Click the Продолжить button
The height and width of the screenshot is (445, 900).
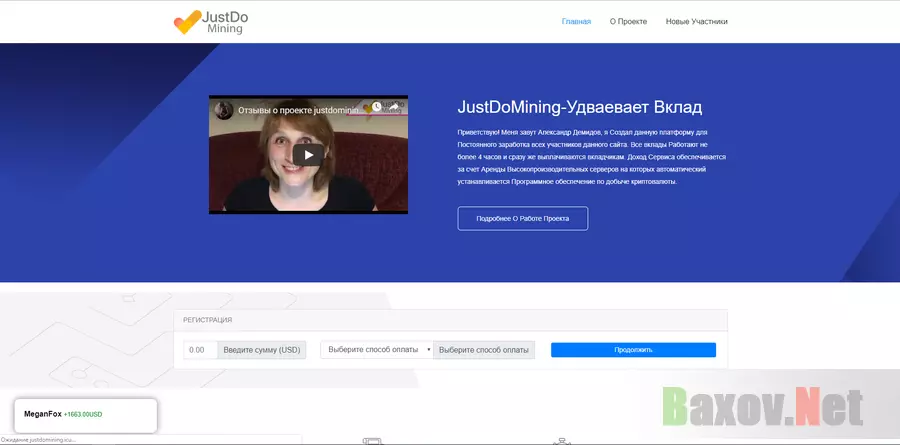[633, 350]
